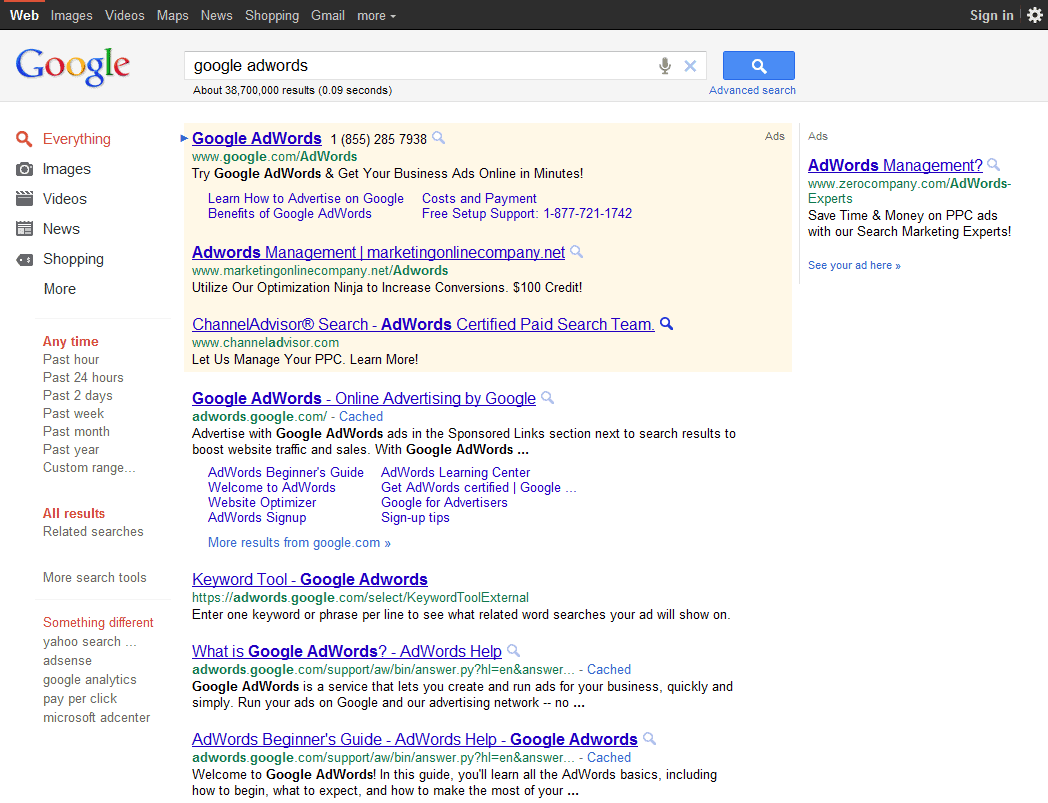Preview 'Online Advertising by Google' result magnifier
The height and width of the screenshot is (803, 1048).
click(547, 398)
